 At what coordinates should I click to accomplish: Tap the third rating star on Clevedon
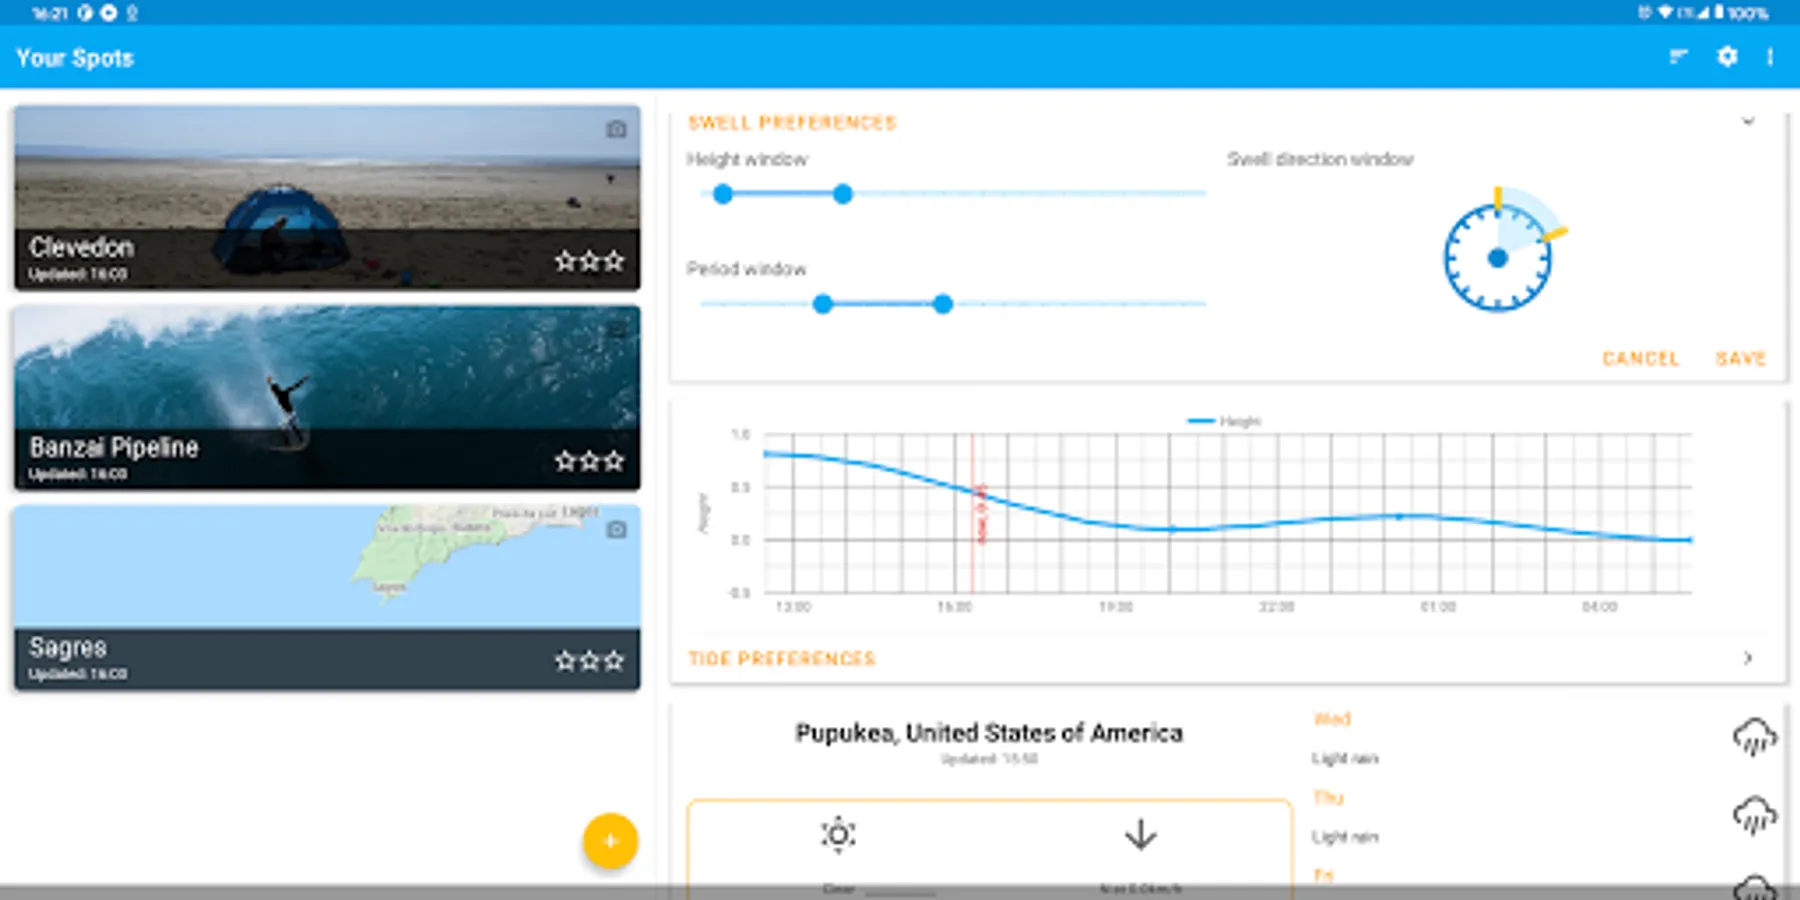614,261
